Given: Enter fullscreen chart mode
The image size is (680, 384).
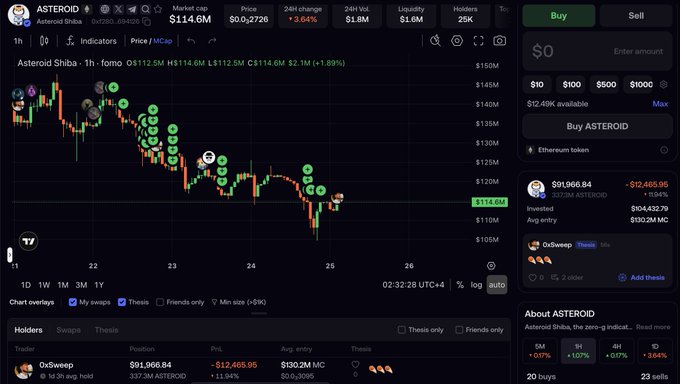Looking at the screenshot, I should click(x=478, y=41).
